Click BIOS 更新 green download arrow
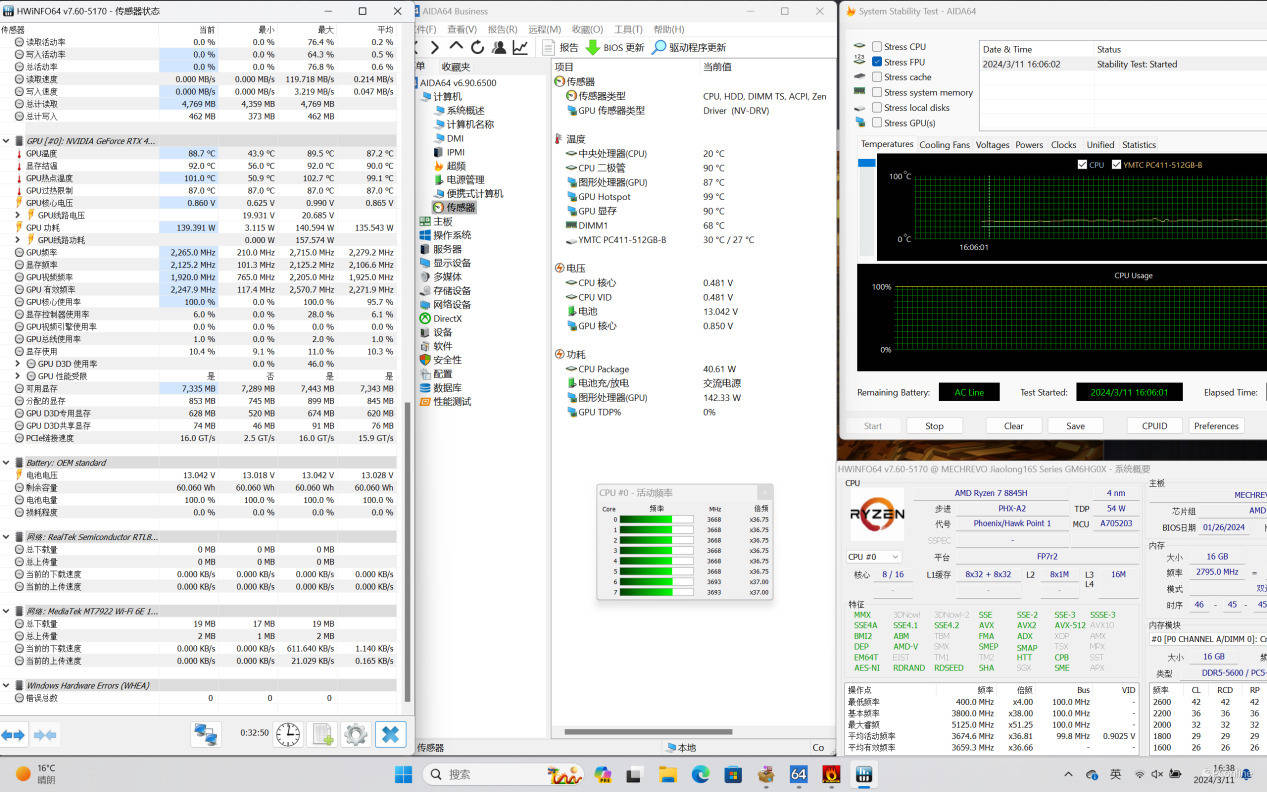This screenshot has width=1267, height=792. (593, 47)
